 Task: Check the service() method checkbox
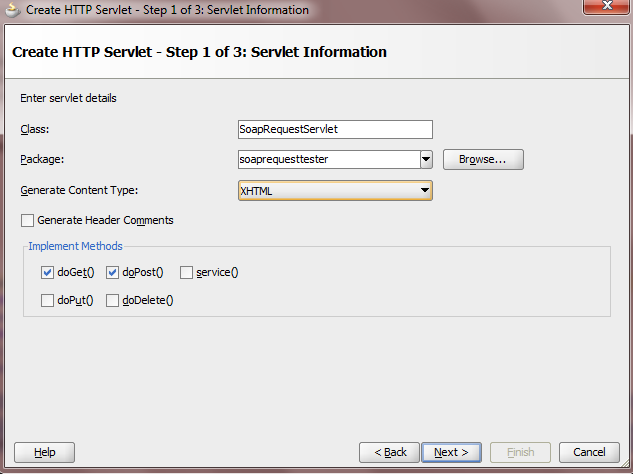187,272
